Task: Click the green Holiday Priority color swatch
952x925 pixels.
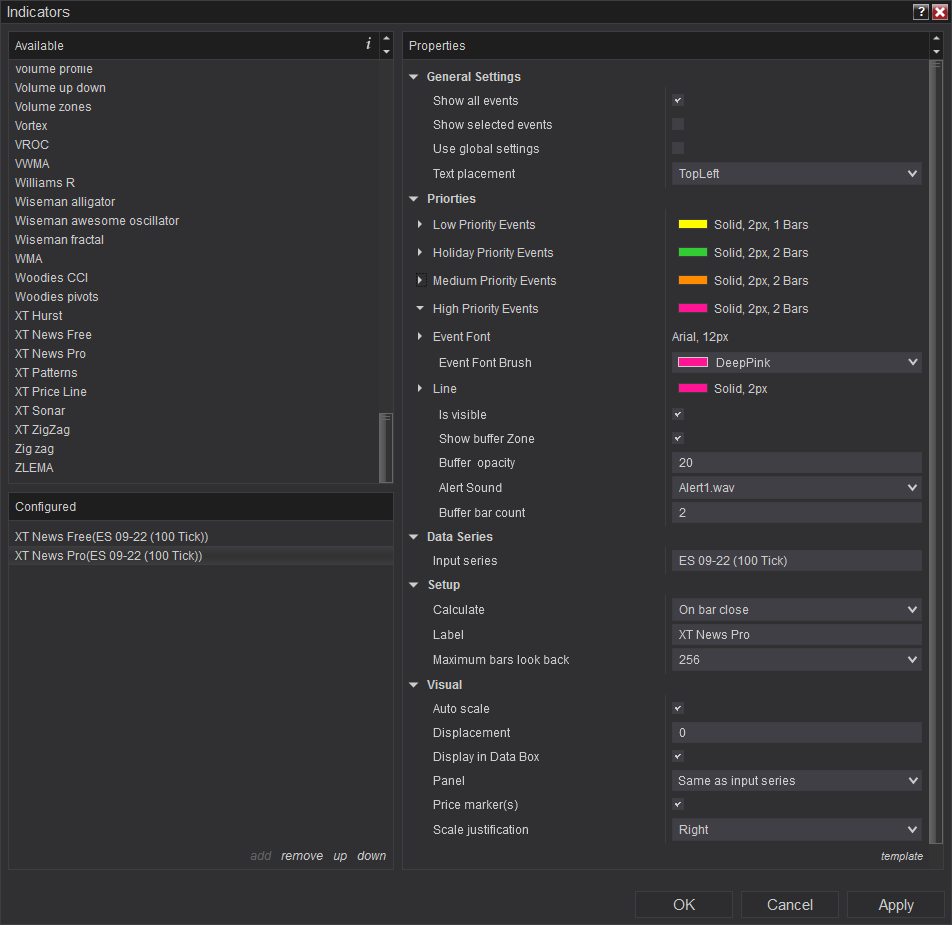Action: (x=693, y=252)
